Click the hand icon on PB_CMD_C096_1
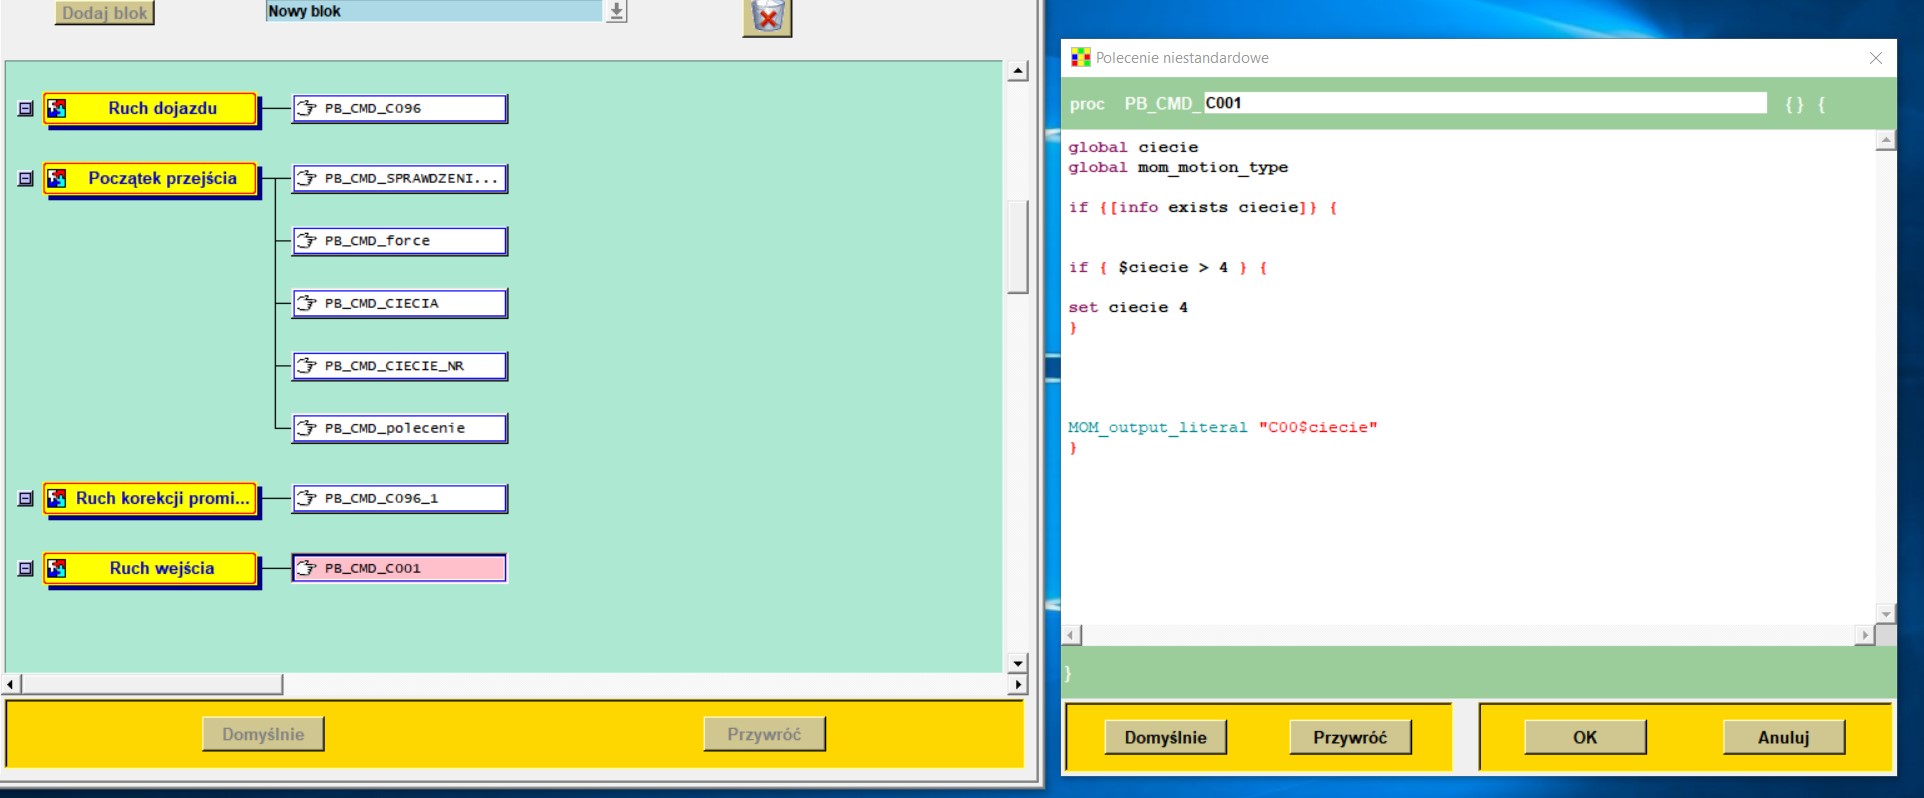Image resolution: width=1924 pixels, height=798 pixels. coord(307,498)
